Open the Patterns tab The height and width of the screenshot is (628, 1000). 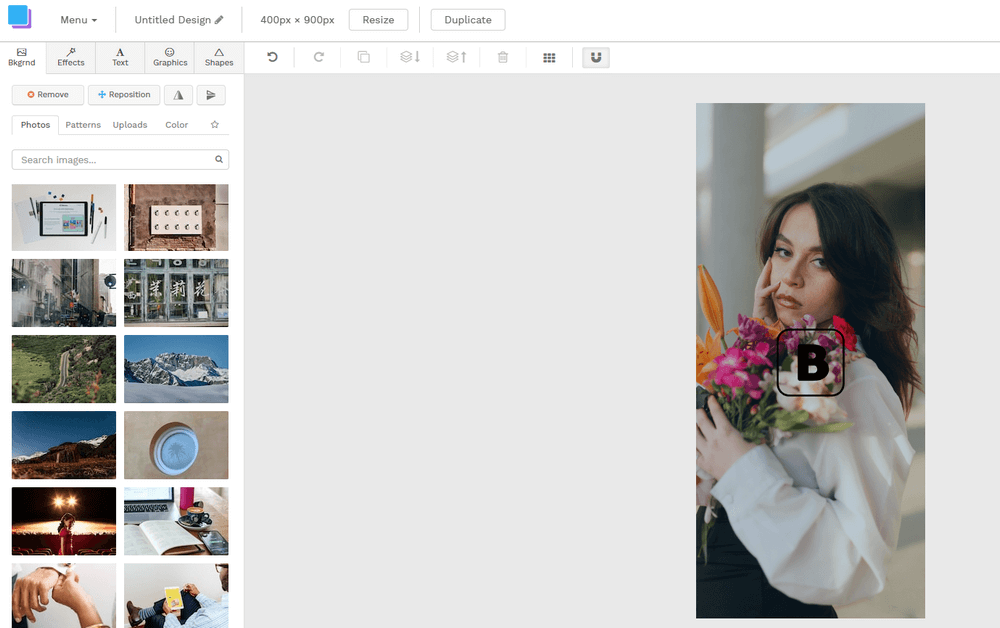[x=83, y=125]
